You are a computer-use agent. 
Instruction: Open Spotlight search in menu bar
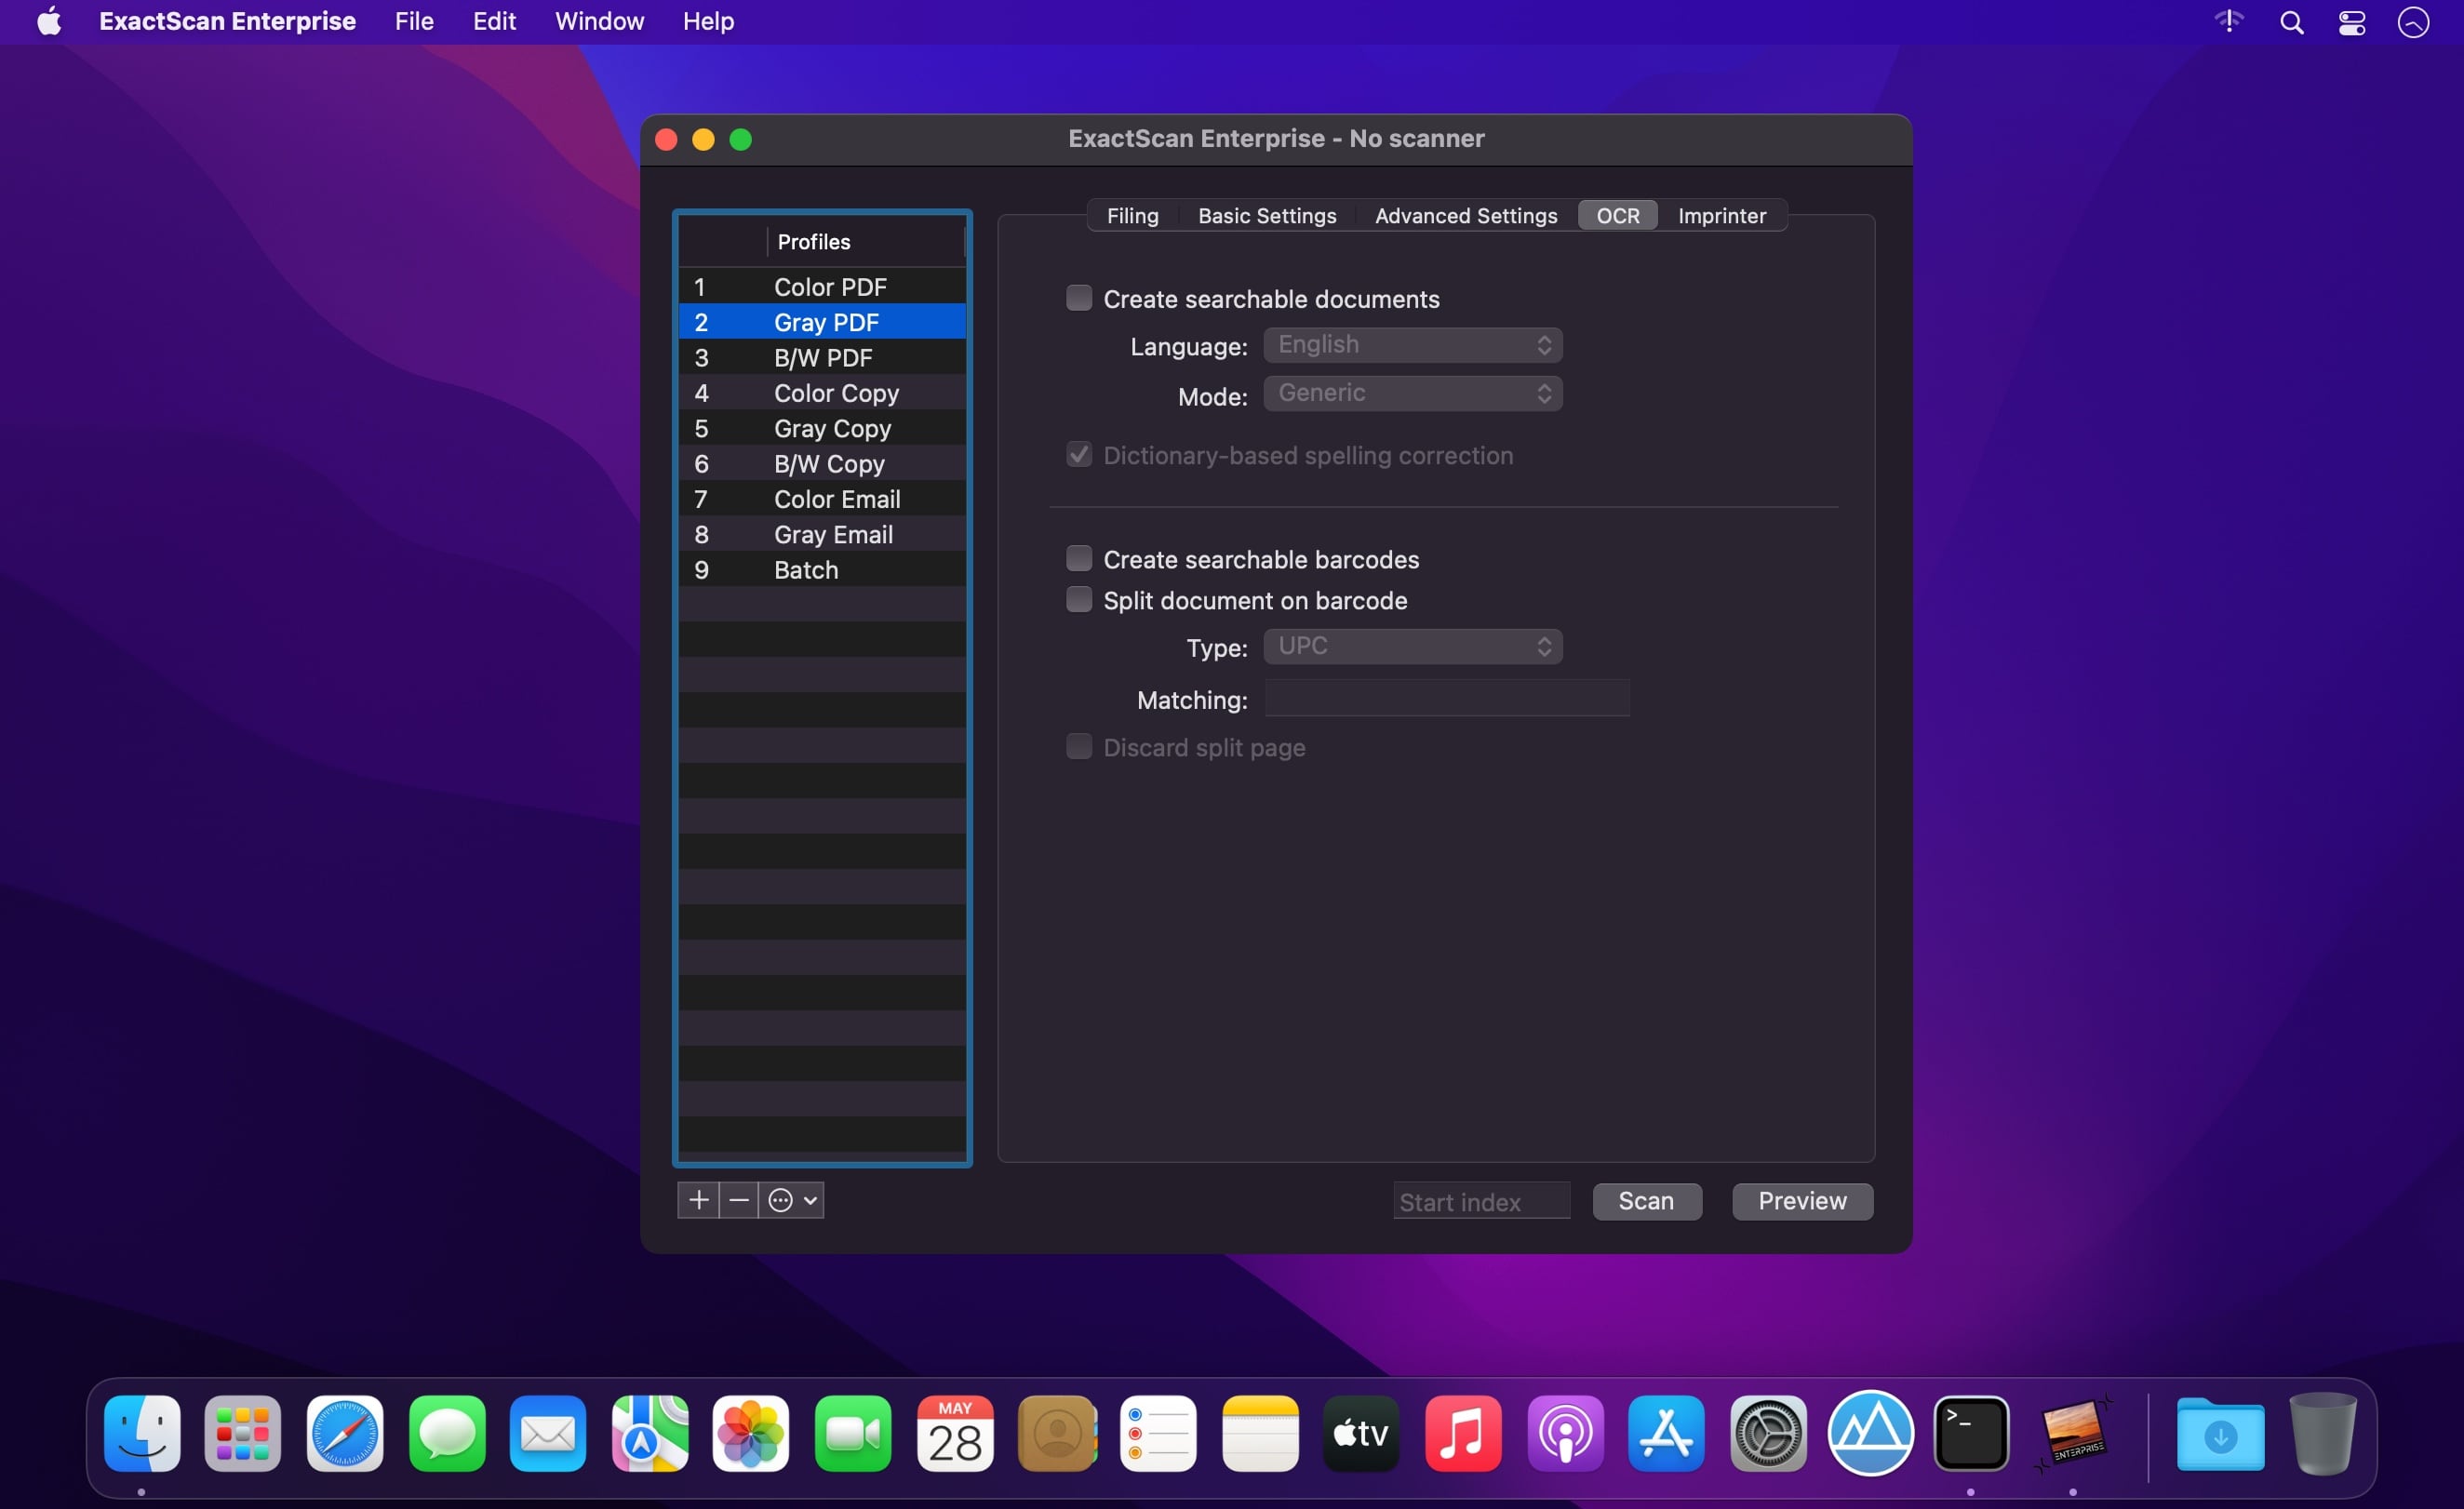click(x=2291, y=22)
